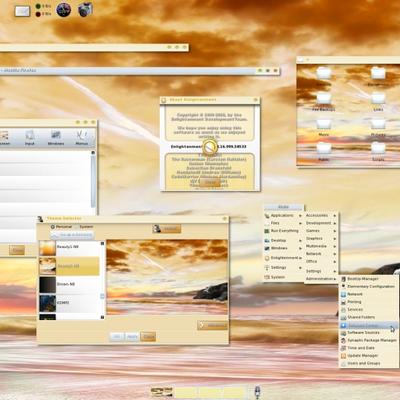Expand the Desktop submenu arrow

(x=300, y=240)
